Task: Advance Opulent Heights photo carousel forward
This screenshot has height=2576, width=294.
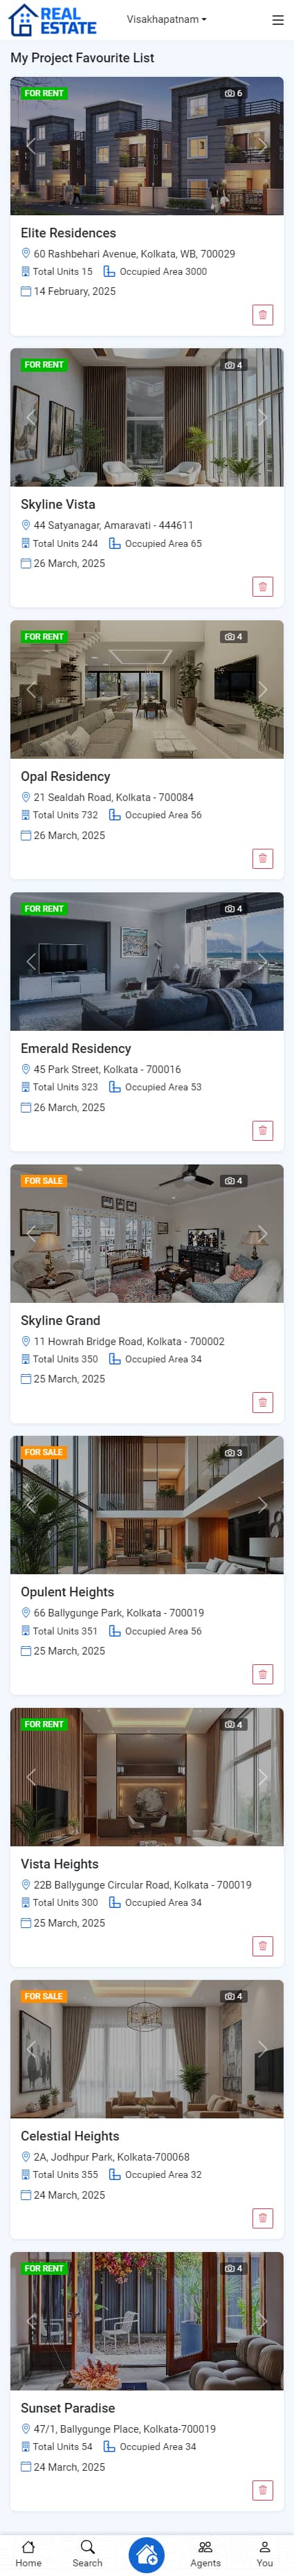Action: click(263, 1505)
